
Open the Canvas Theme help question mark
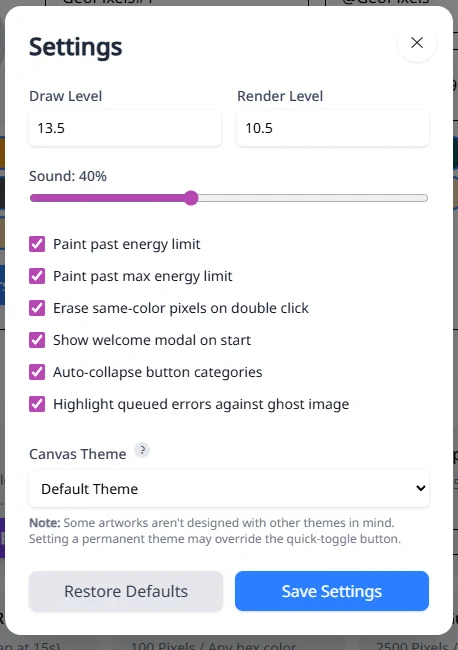(x=142, y=450)
